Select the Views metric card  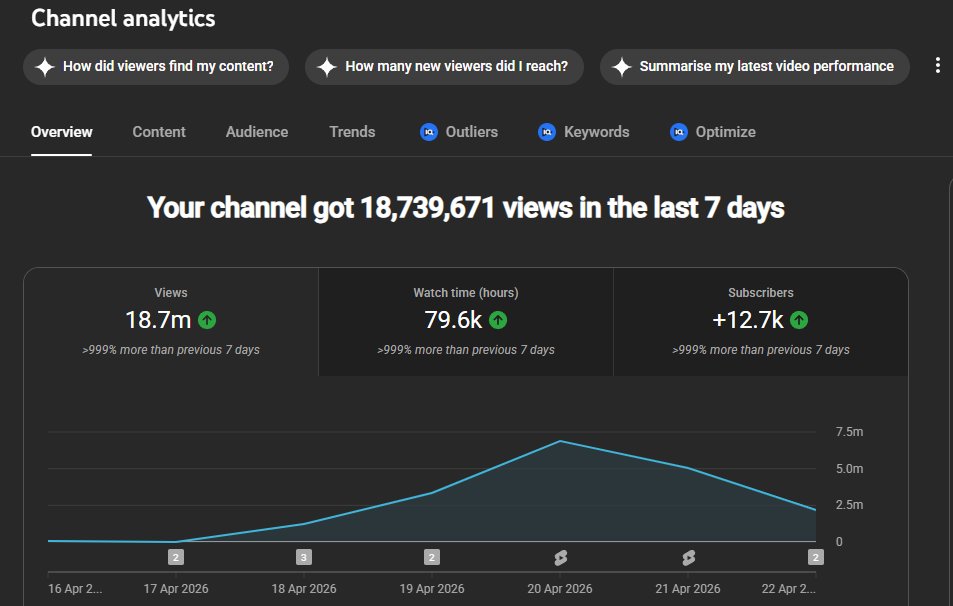coord(171,322)
